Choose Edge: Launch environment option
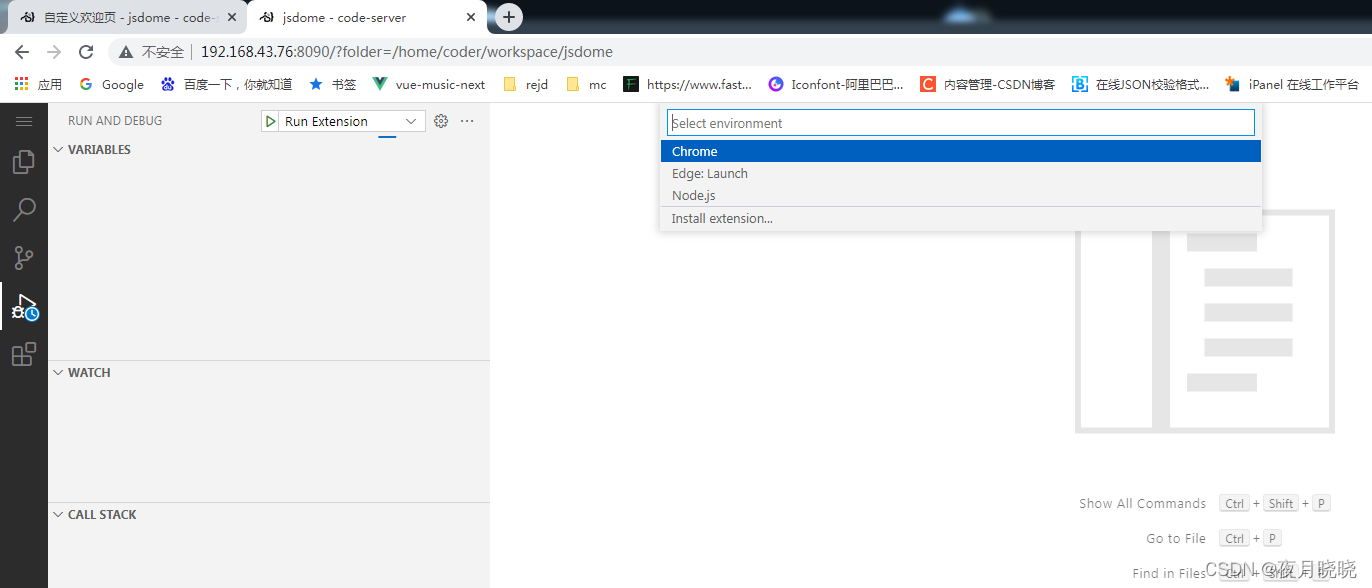1372x588 pixels. pos(961,173)
